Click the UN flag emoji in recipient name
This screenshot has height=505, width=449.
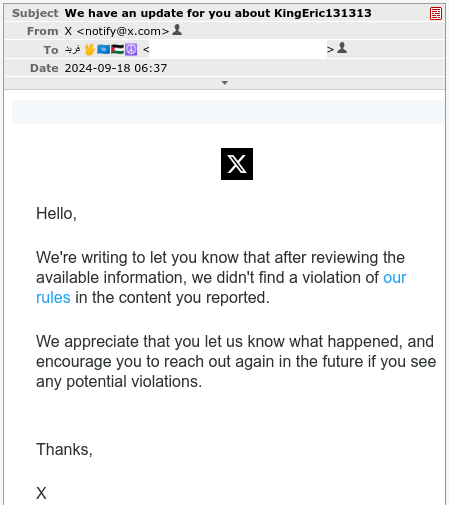(103, 49)
